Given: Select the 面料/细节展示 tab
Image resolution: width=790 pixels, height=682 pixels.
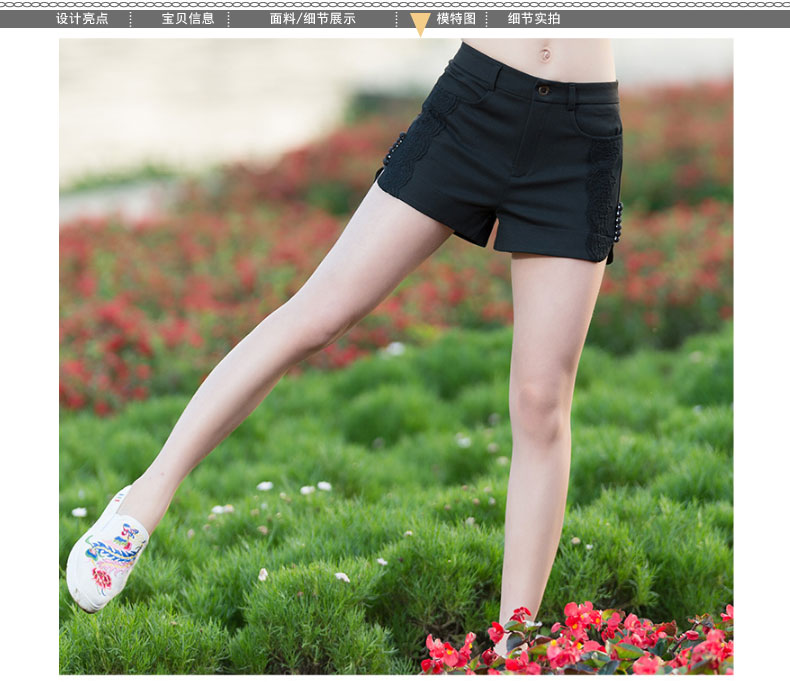Looking at the screenshot, I should [312, 19].
